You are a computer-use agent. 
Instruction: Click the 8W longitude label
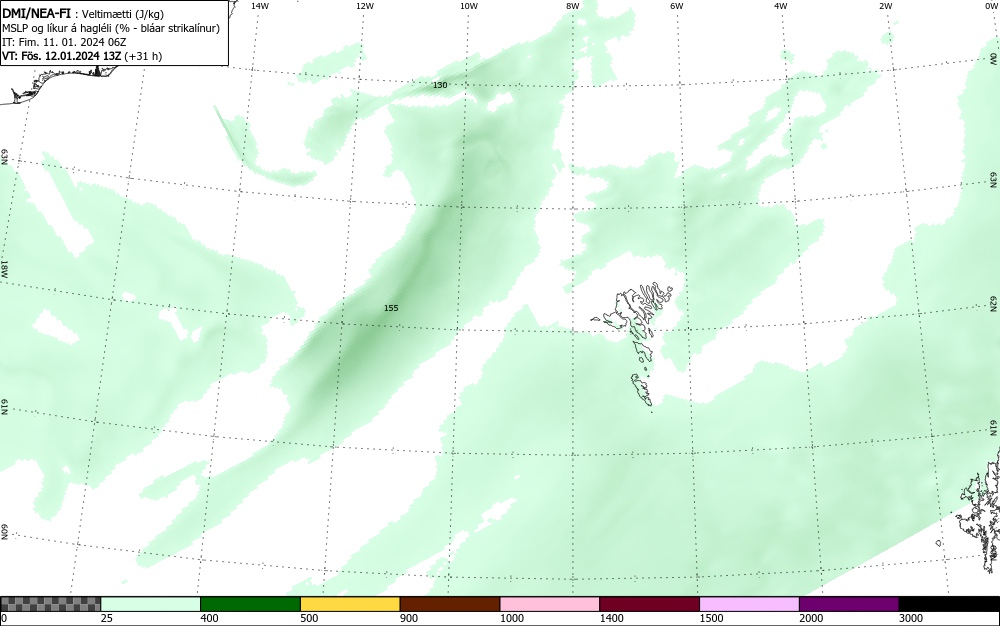tap(573, 6)
